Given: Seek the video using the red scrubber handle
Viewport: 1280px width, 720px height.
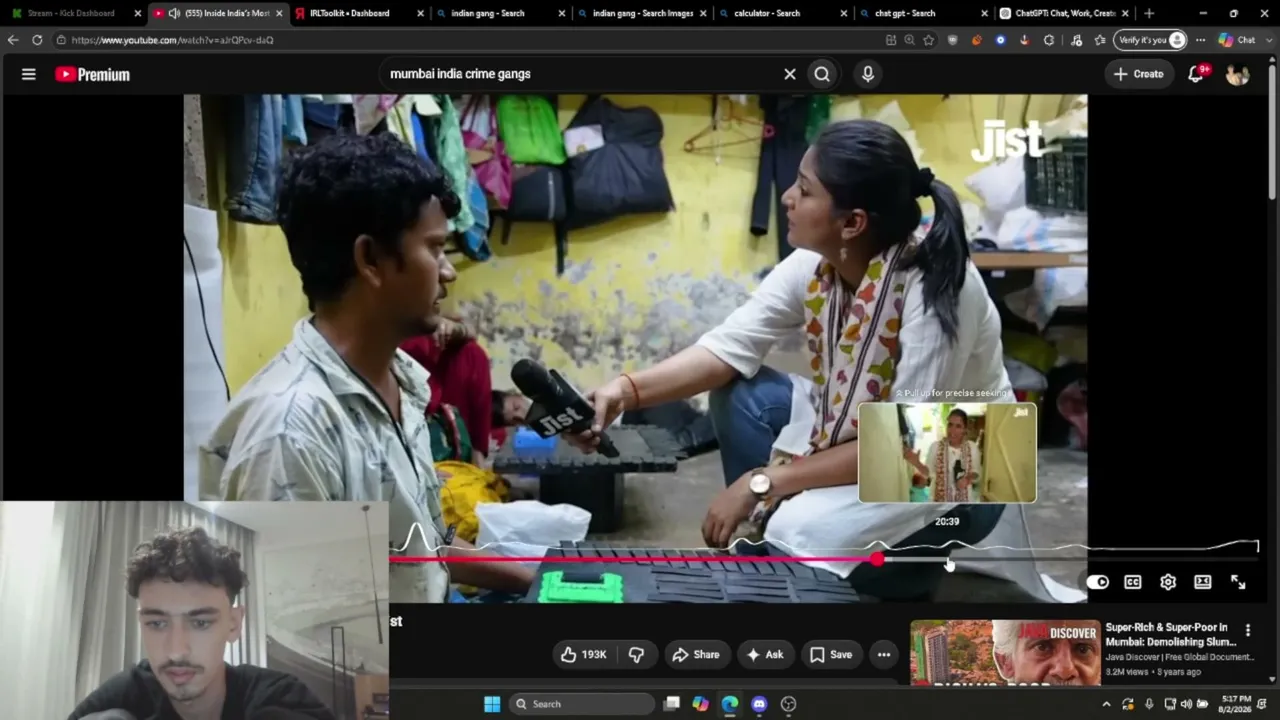Looking at the screenshot, I should [877, 560].
